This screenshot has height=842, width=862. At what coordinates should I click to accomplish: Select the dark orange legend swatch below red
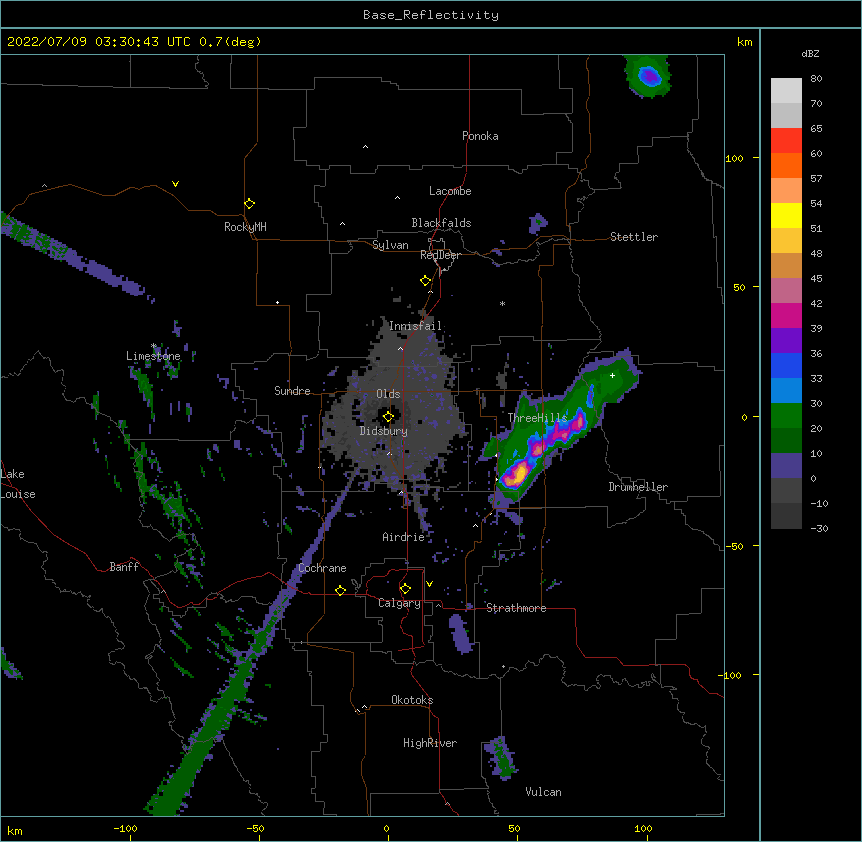(786, 165)
